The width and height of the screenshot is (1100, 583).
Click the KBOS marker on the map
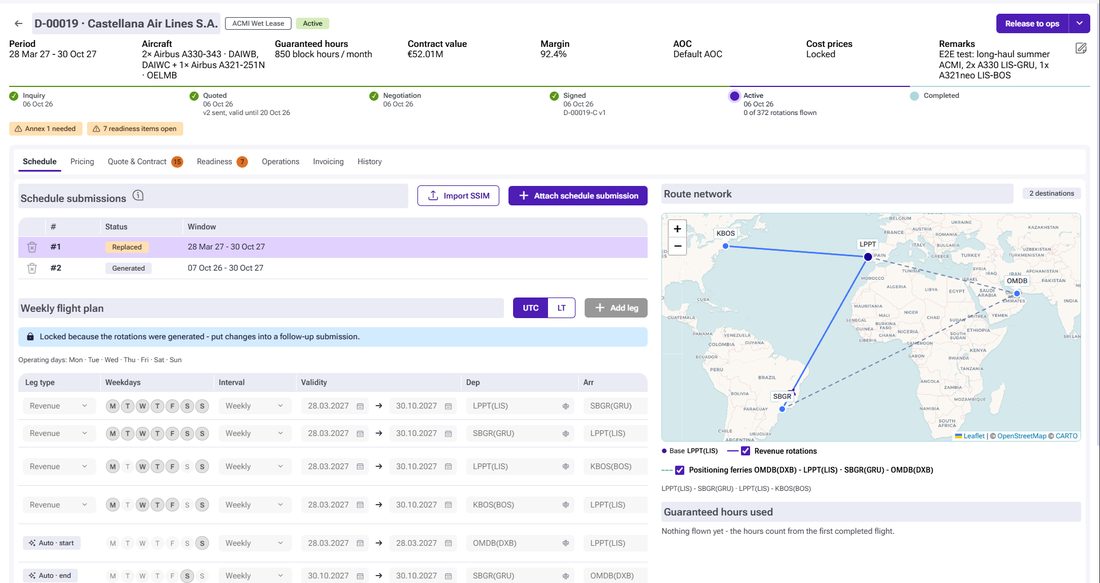coord(725,246)
